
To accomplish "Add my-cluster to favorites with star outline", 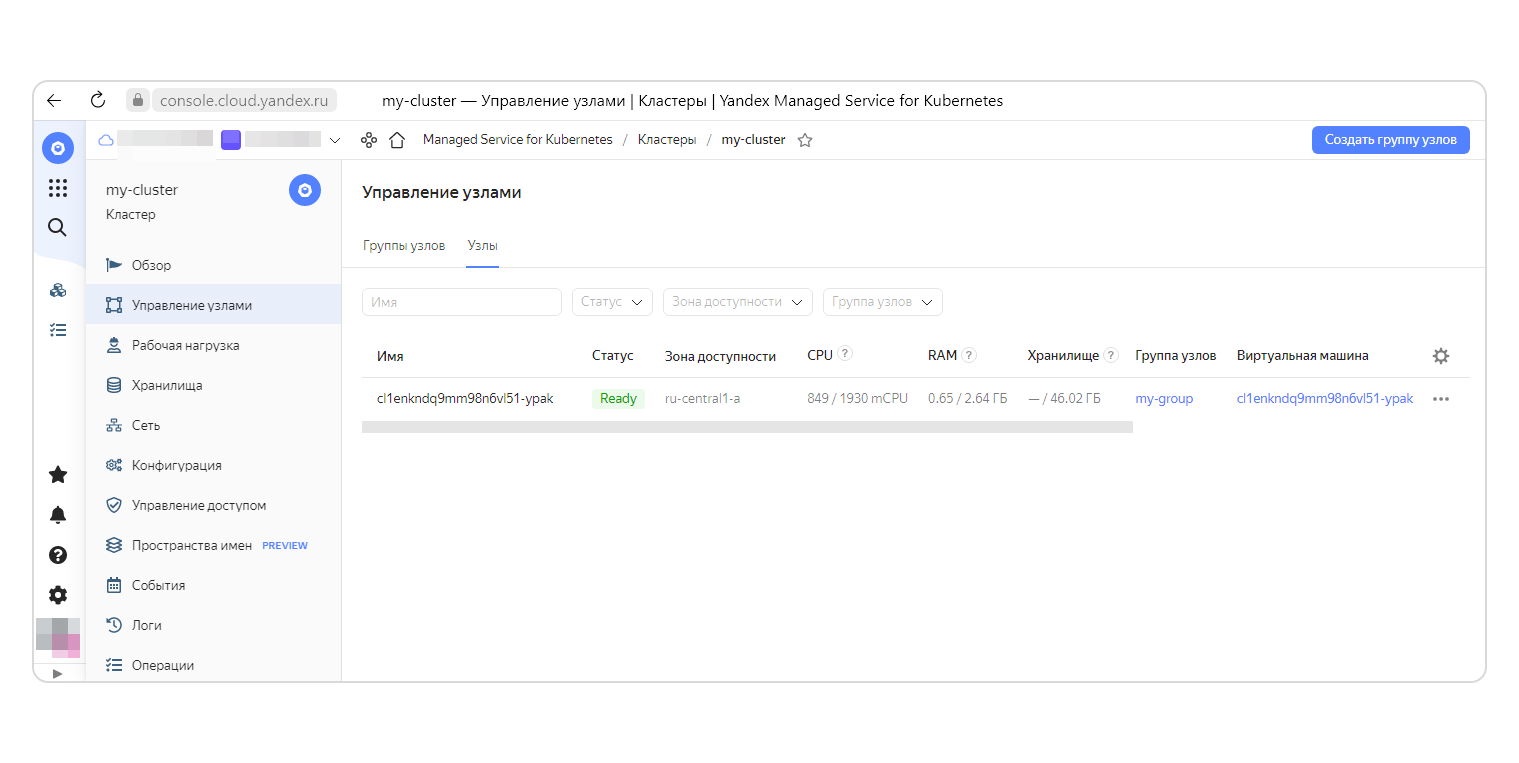I will [805, 140].
